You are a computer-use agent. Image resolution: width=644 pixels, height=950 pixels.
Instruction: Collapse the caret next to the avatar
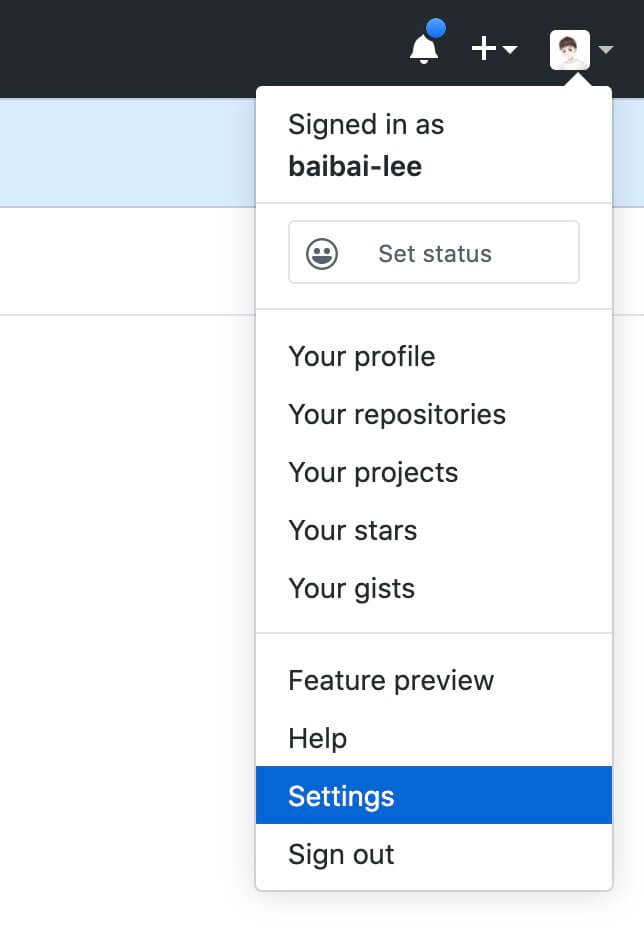605,49
